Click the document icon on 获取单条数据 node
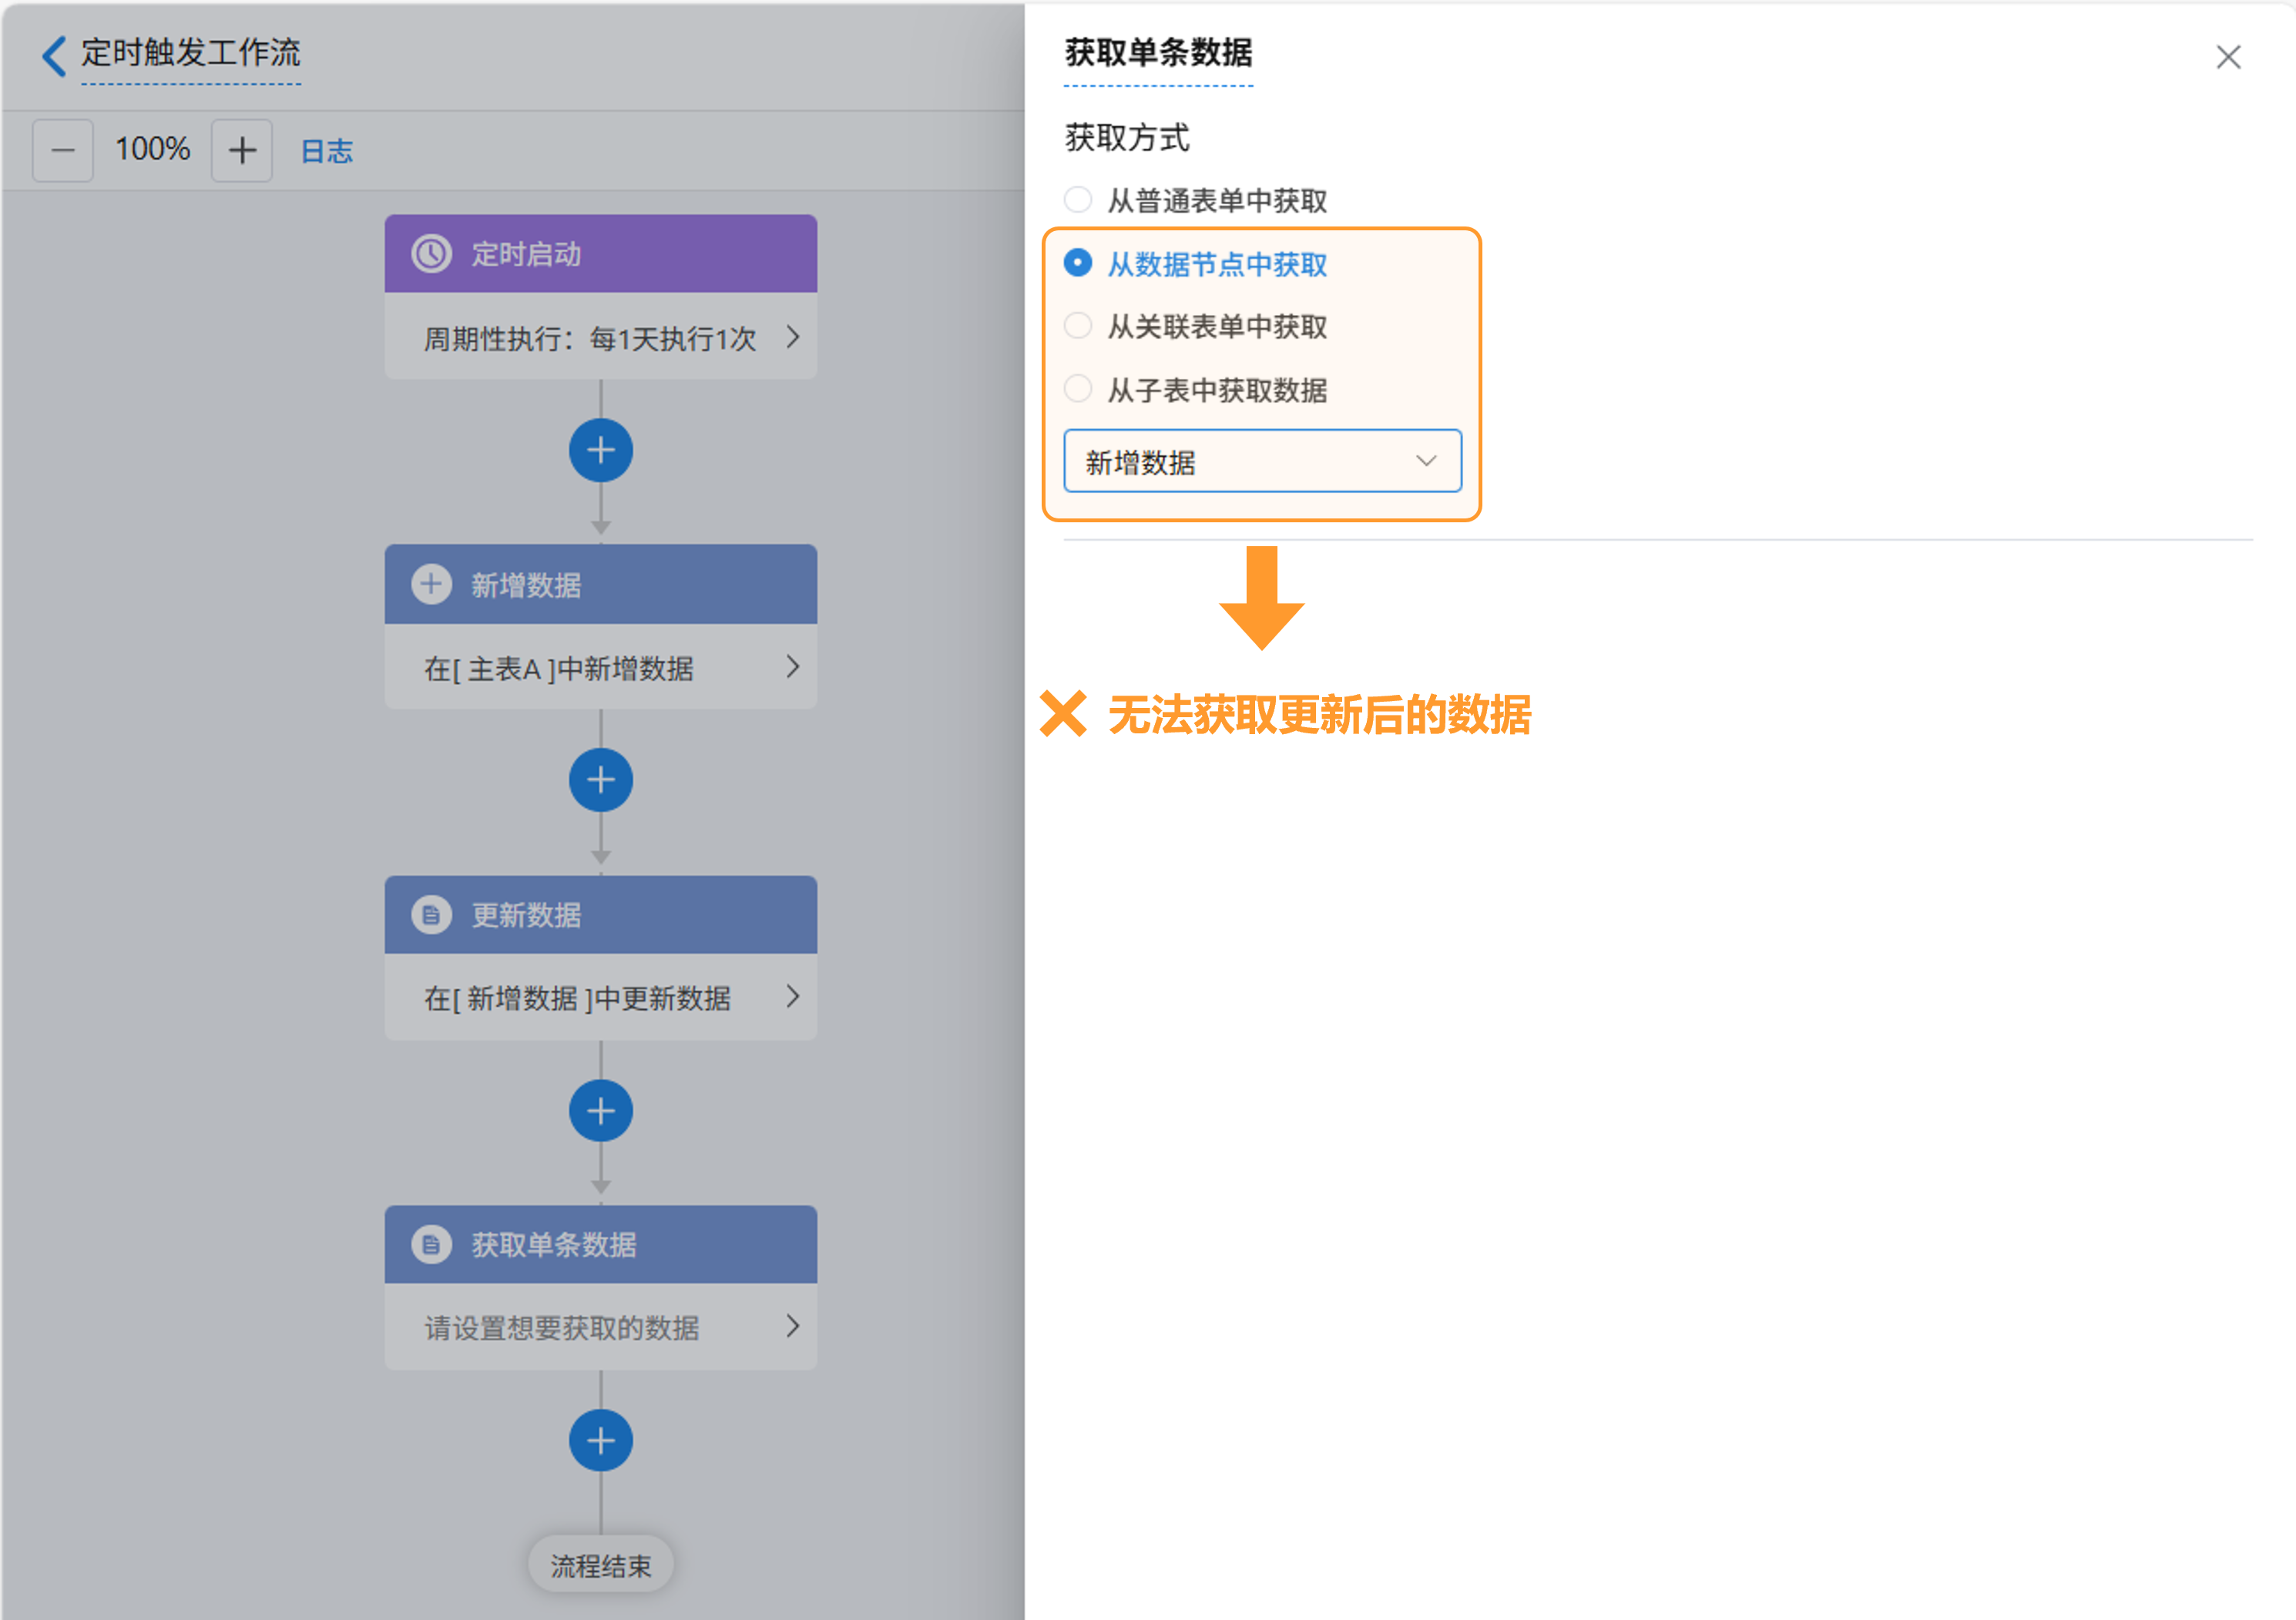The image size is (2296, 1620). point(431,1245)
